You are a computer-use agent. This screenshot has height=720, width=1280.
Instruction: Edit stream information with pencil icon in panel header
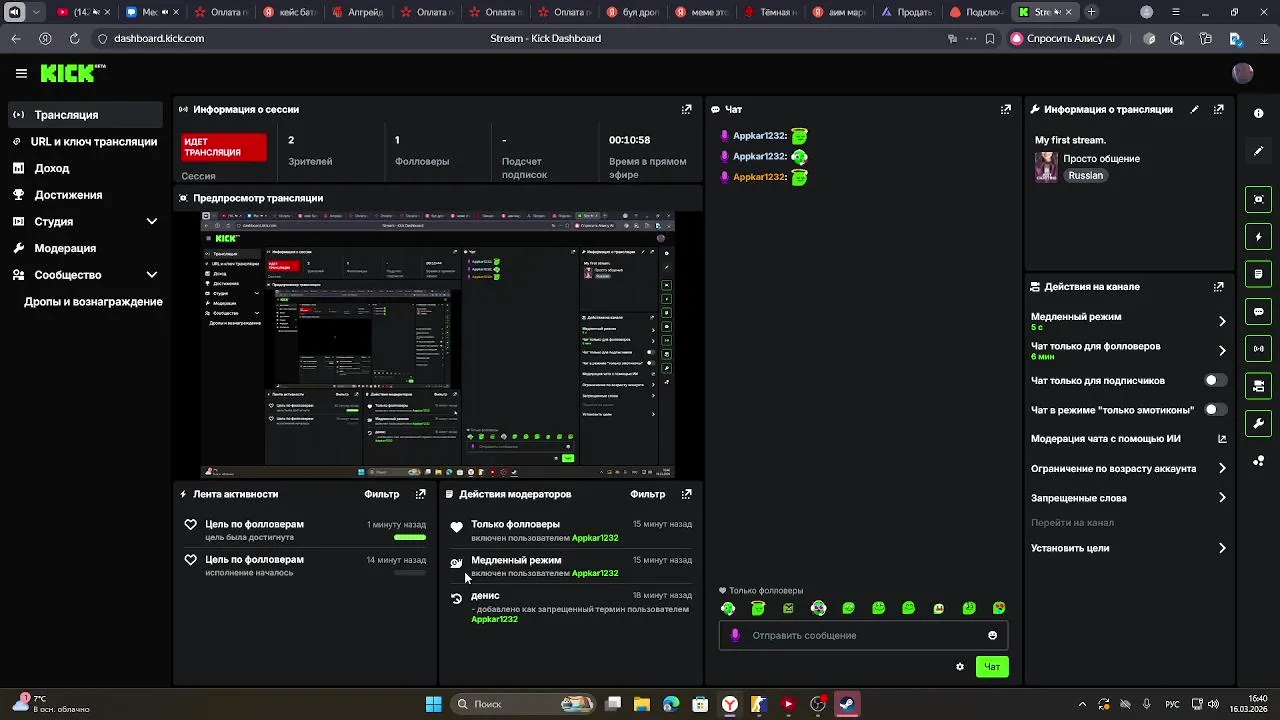coord(1194,109)
